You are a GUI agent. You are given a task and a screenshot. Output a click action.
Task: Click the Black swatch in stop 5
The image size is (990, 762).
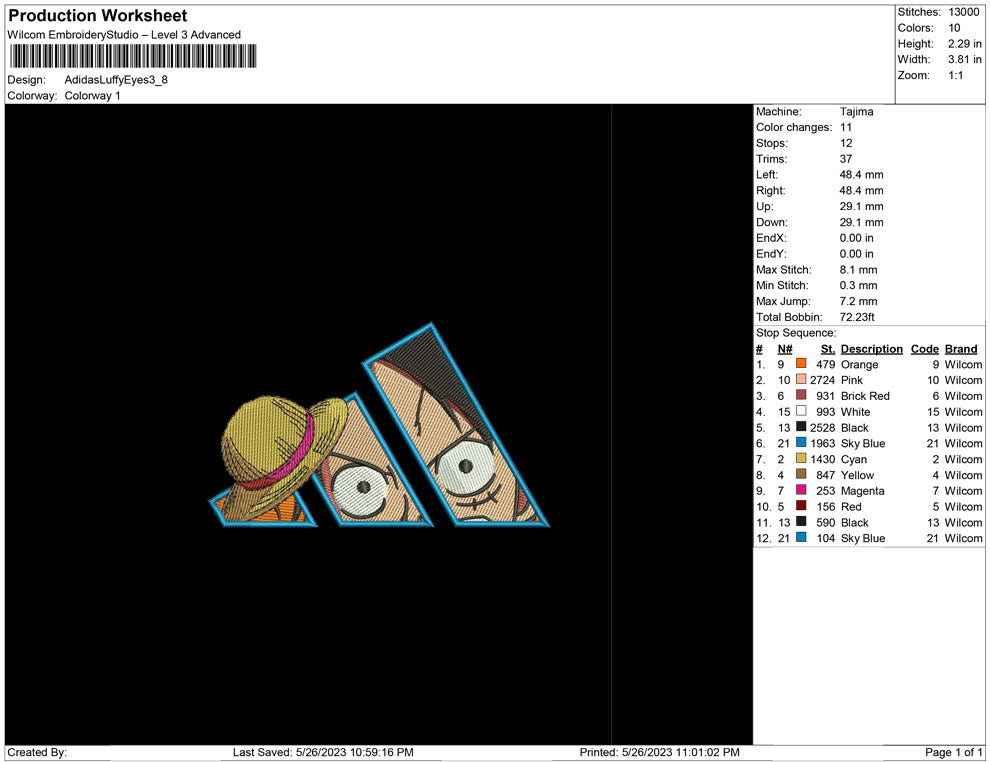click(801, 427)
